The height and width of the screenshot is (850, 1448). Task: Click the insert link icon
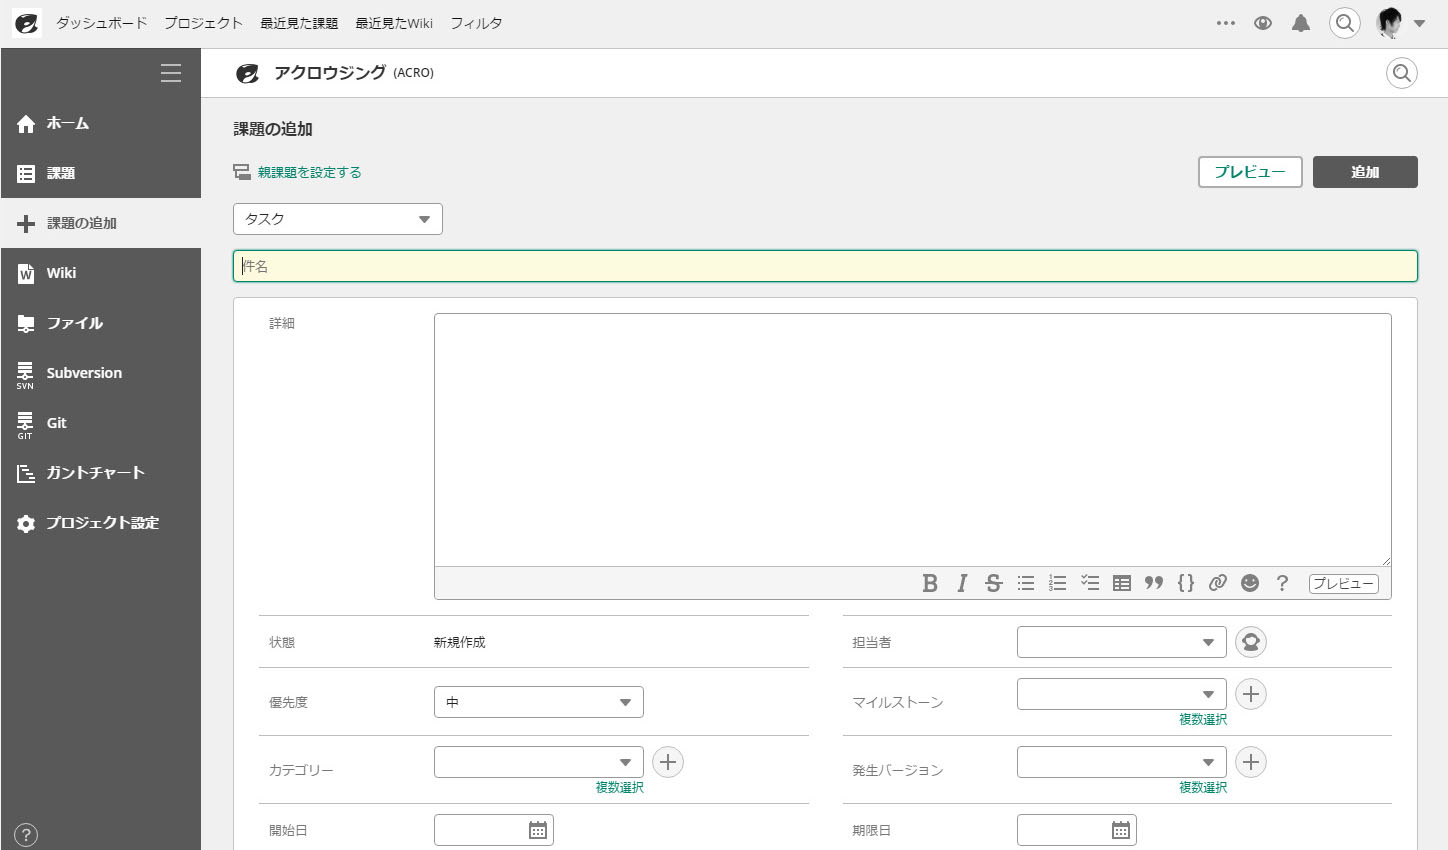click(x=1217, y=584)
